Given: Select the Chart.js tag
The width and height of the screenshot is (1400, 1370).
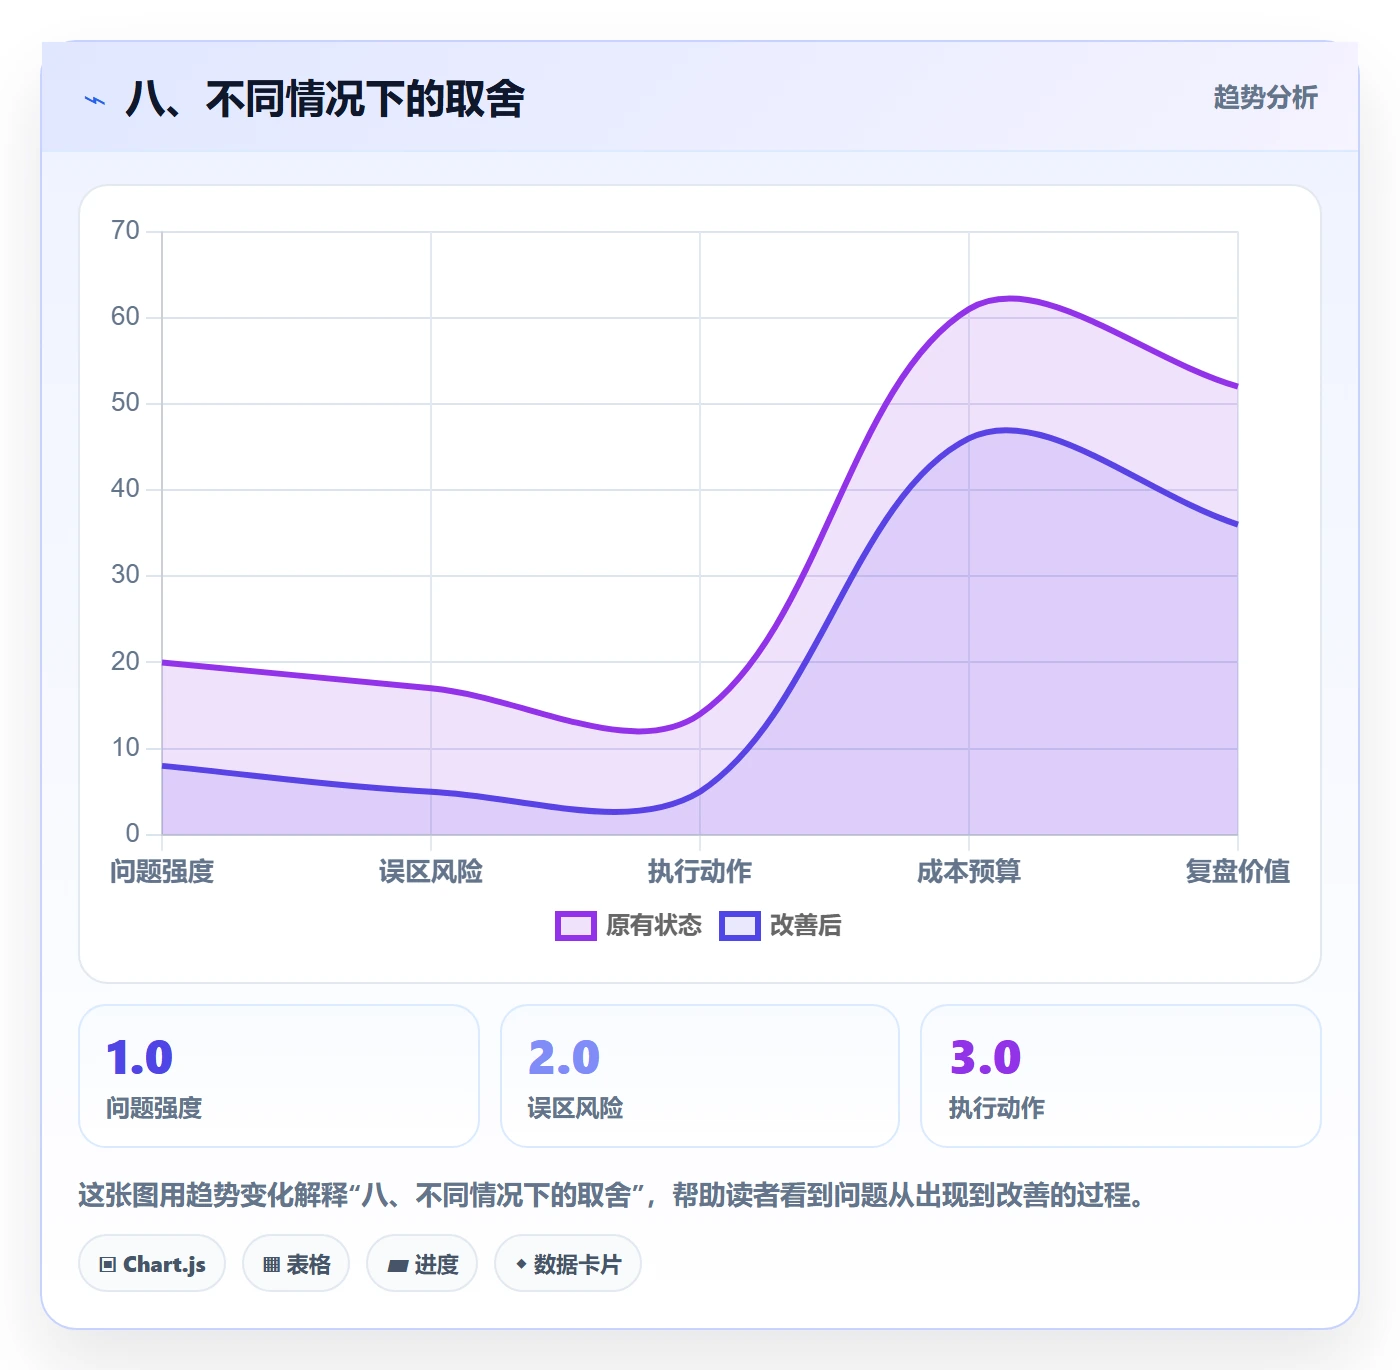Looking at the screenshot, I should point(152,1264).
